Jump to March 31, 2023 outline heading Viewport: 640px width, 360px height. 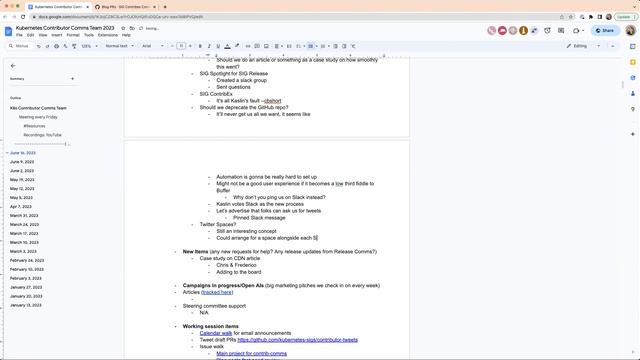pos(24,216)
